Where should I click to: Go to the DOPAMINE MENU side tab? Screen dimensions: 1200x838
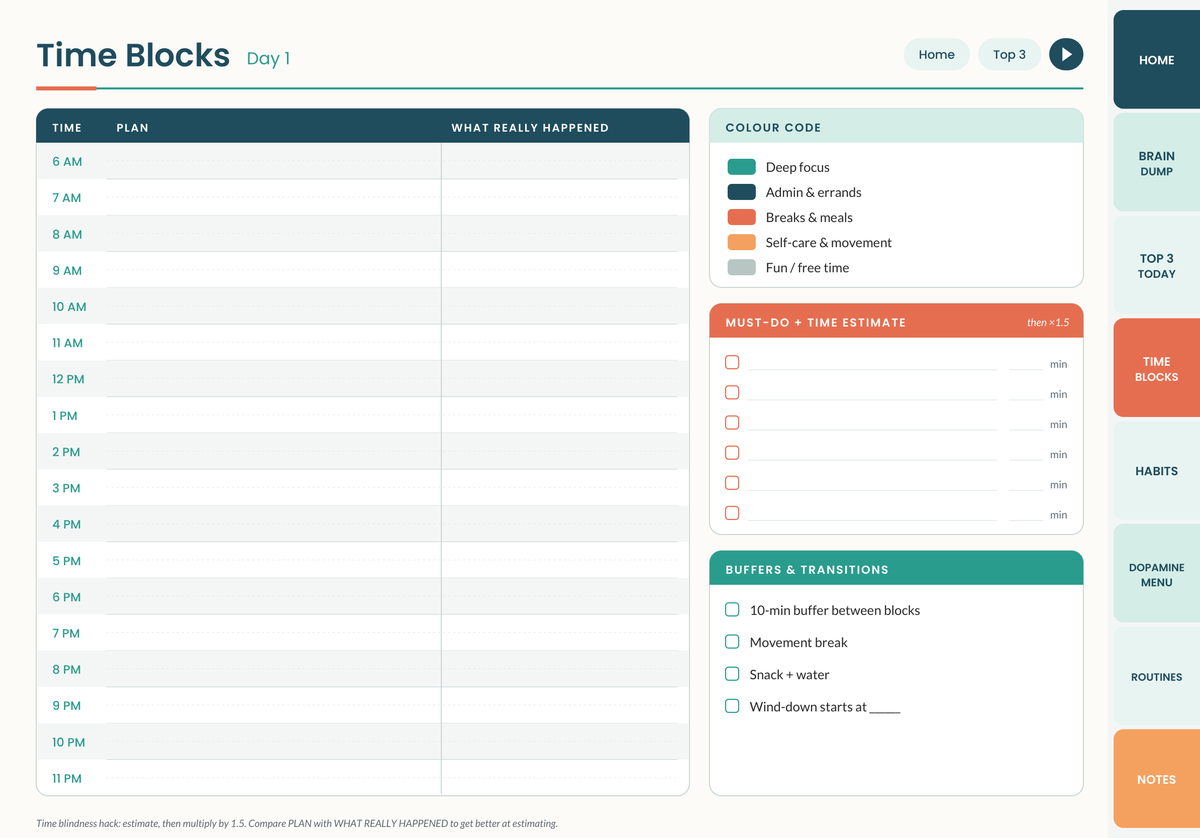[1156, 574]
